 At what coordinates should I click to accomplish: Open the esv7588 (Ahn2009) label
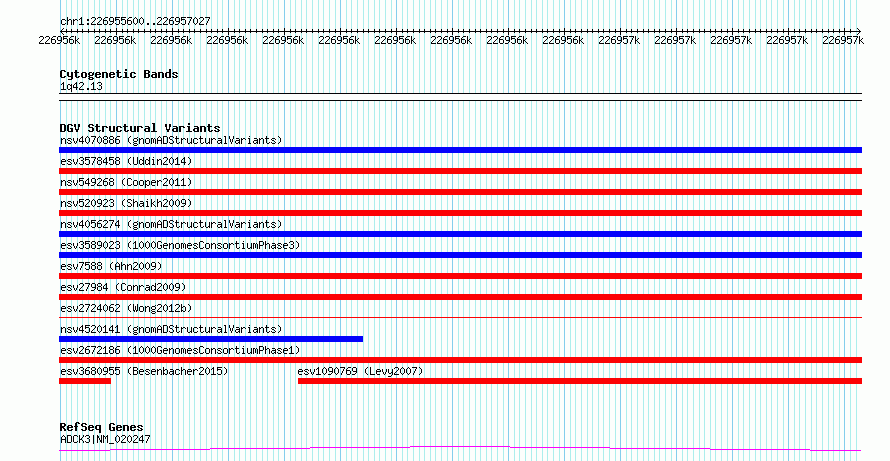(111, 266)
